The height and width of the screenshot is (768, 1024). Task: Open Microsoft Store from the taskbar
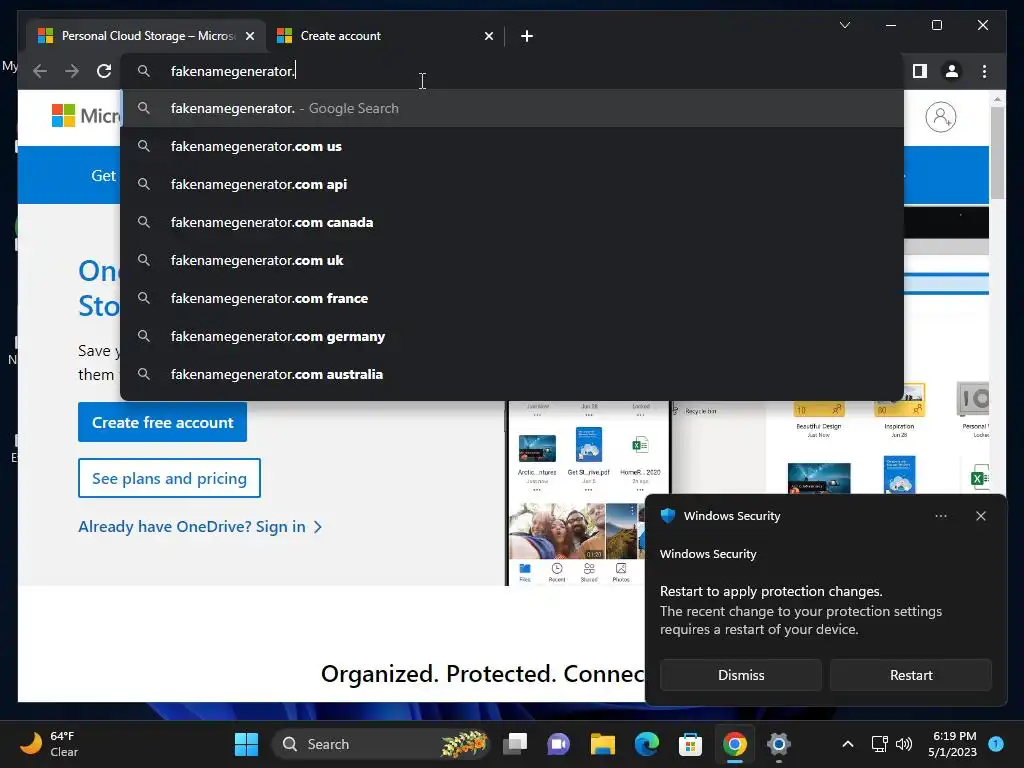(690, 744)
